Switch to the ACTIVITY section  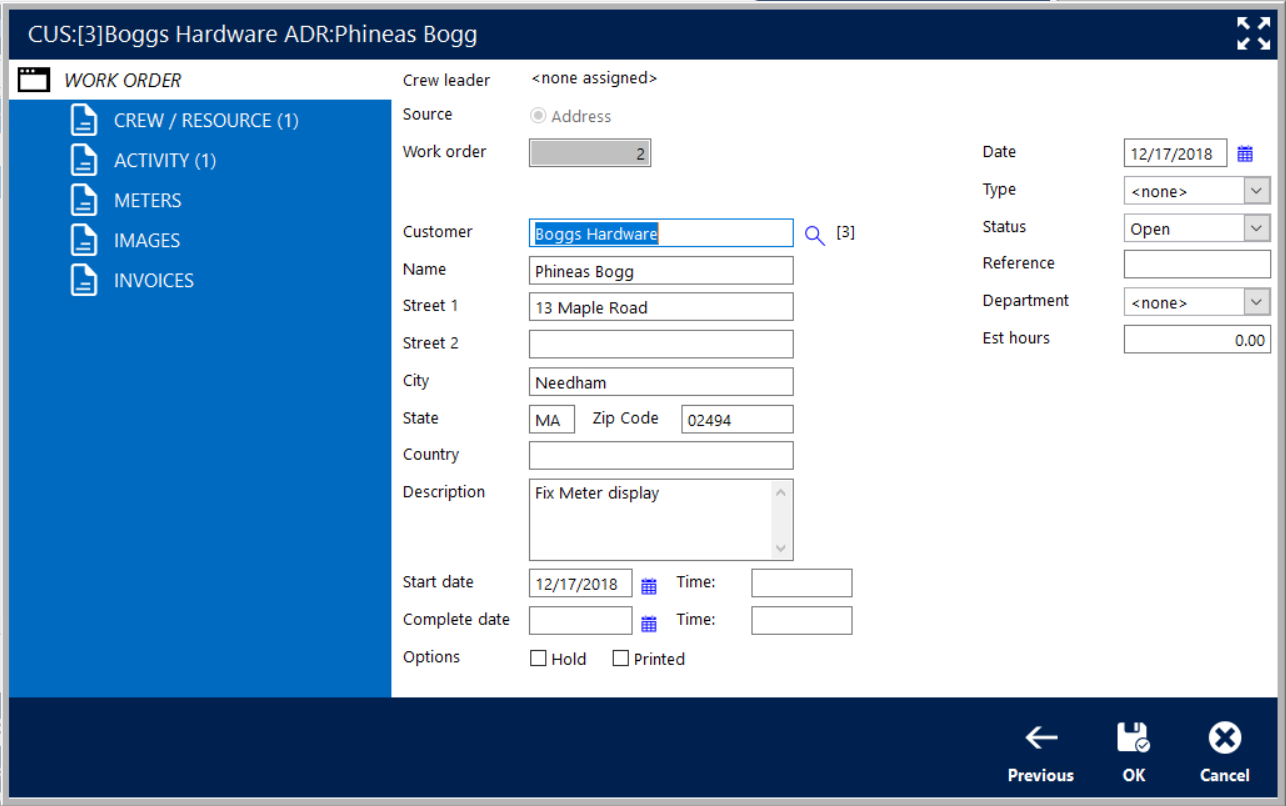point(164,161)
